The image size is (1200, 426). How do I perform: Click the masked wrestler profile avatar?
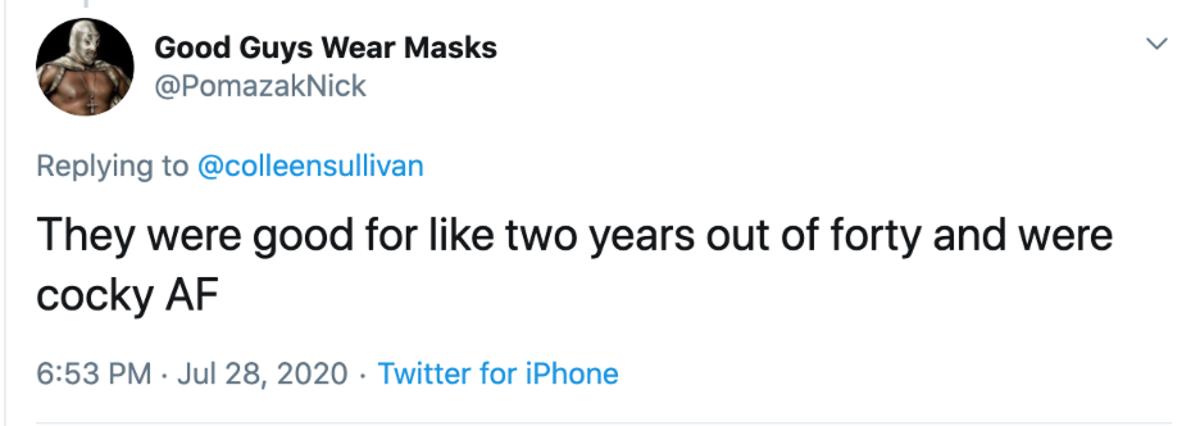(85, 68)
